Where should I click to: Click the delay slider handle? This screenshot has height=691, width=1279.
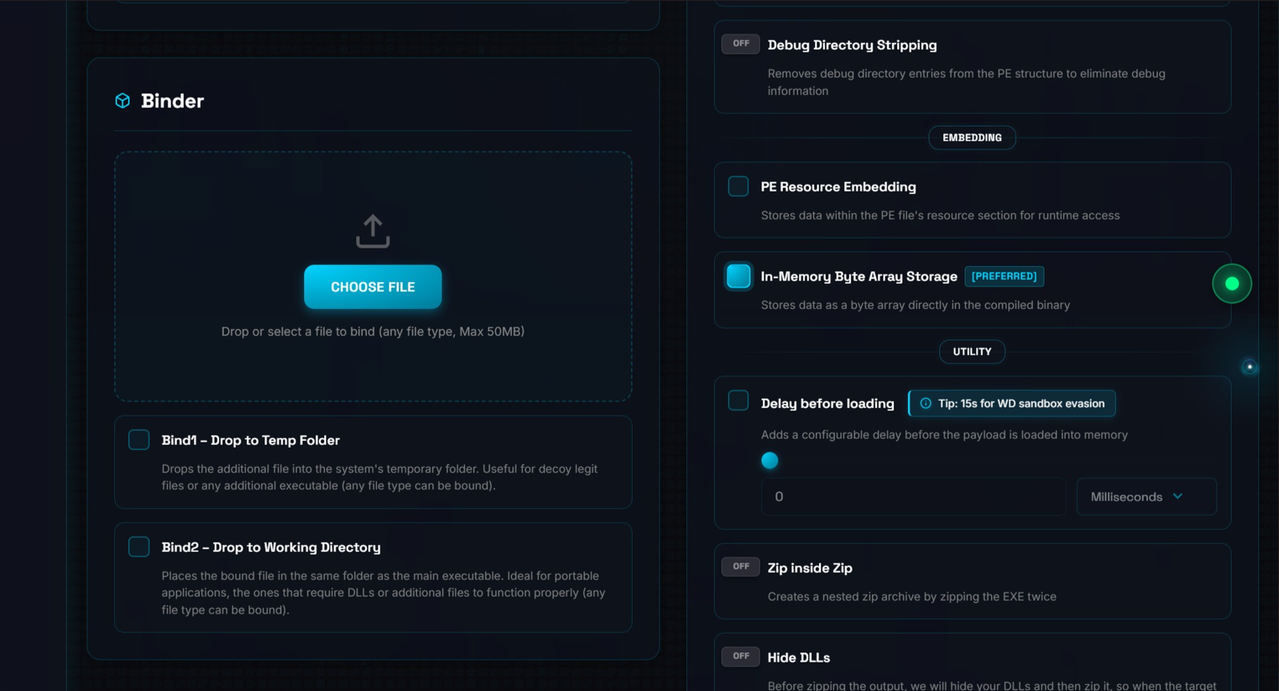[769, 460]
